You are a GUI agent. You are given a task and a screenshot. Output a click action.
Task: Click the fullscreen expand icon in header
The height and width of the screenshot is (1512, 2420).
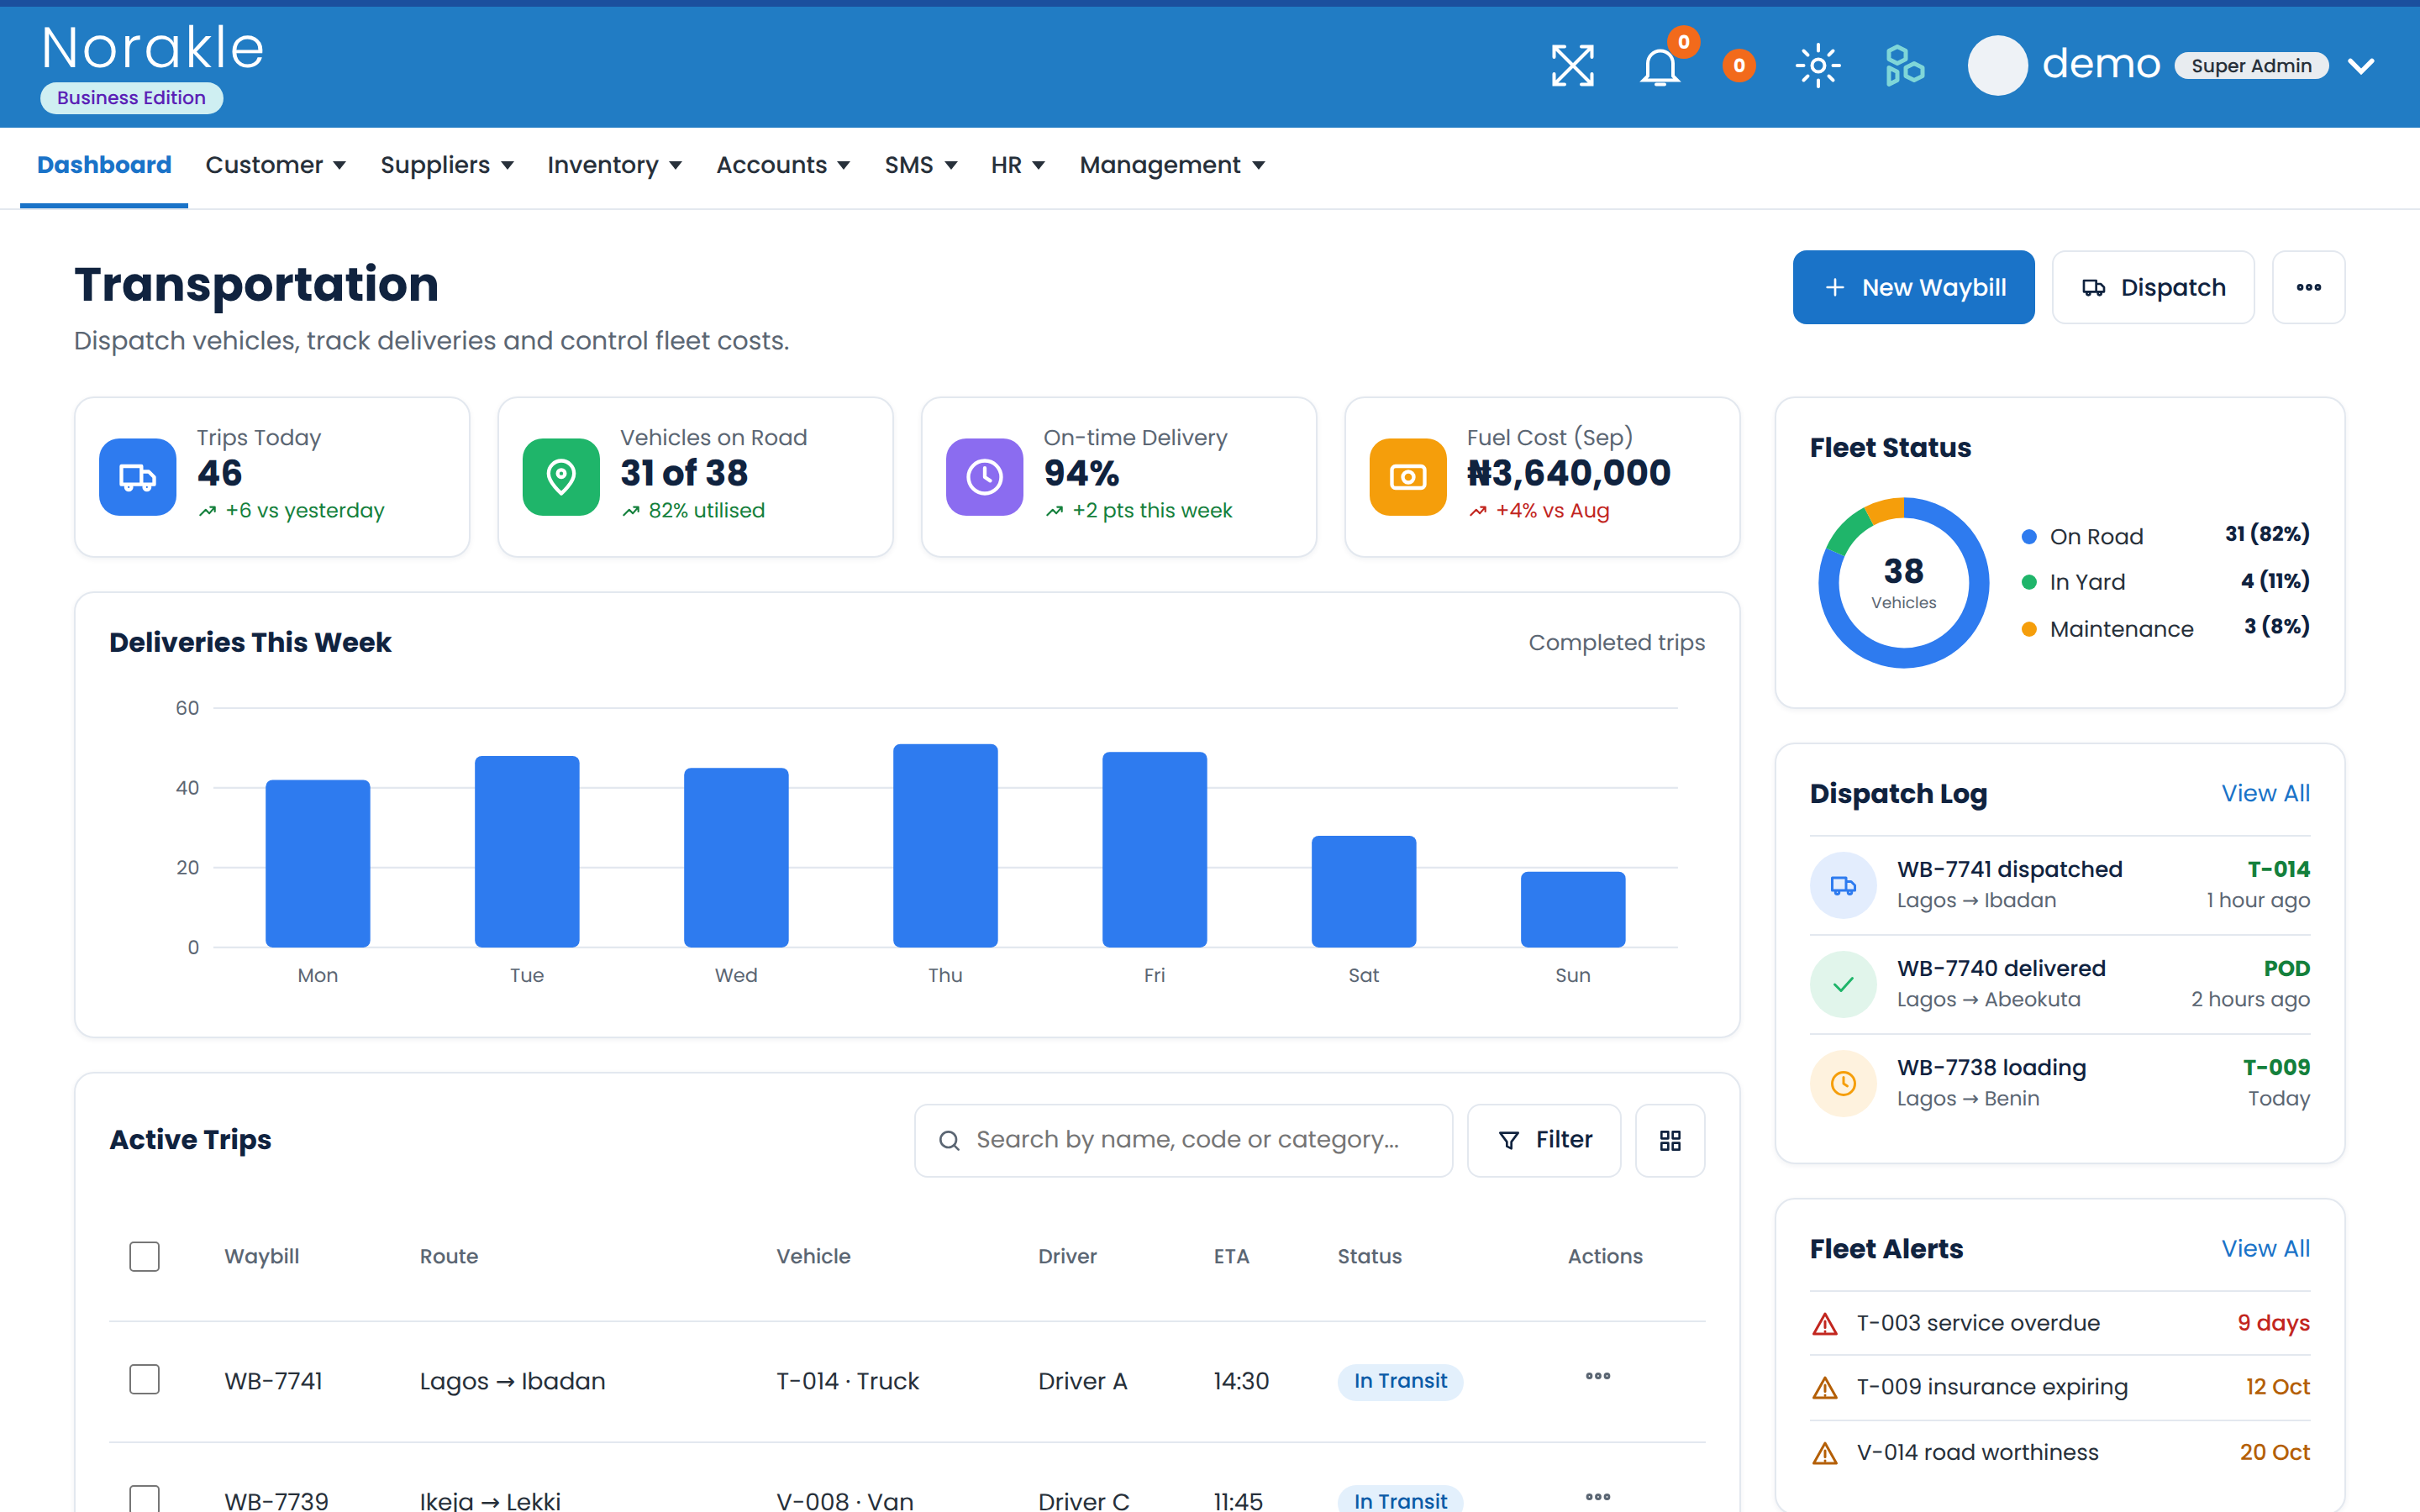[x=1572, y=66]
